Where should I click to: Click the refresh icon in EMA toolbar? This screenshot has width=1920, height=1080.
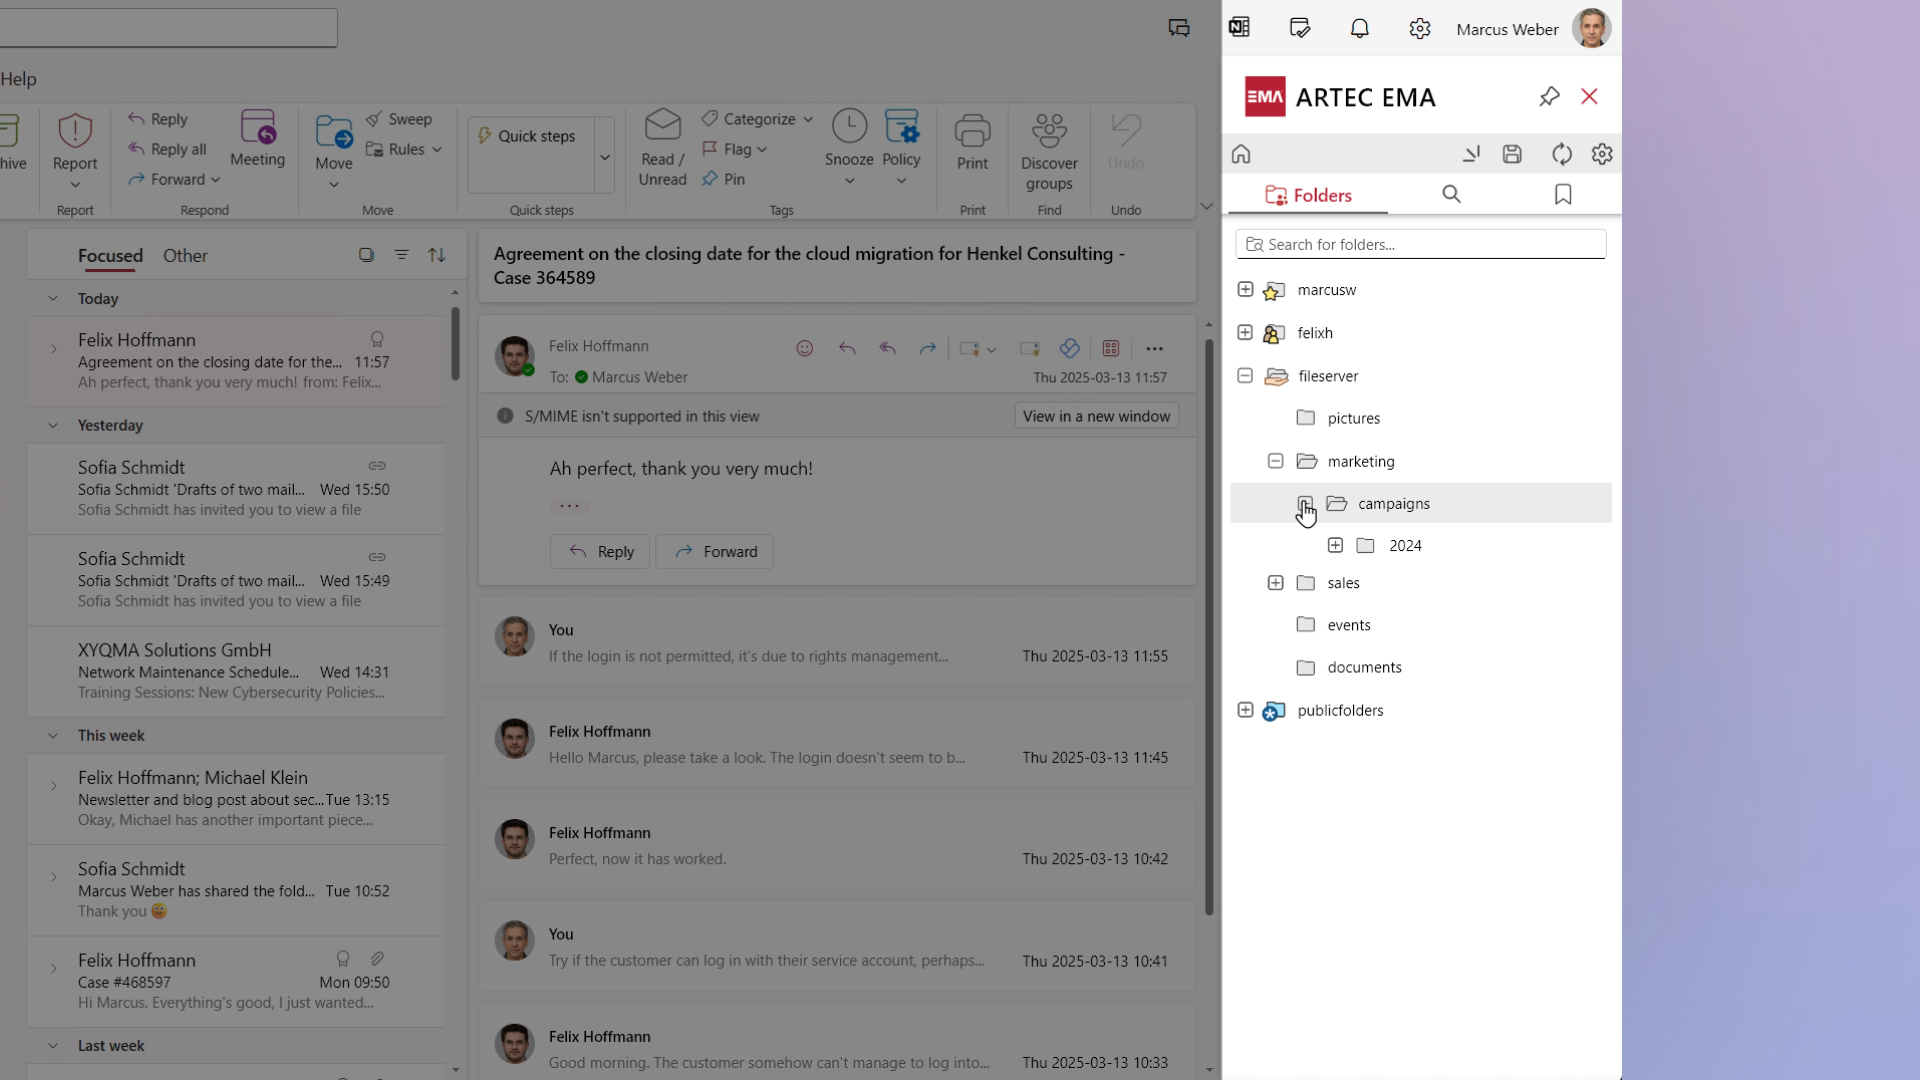[x=1561, y=154]
